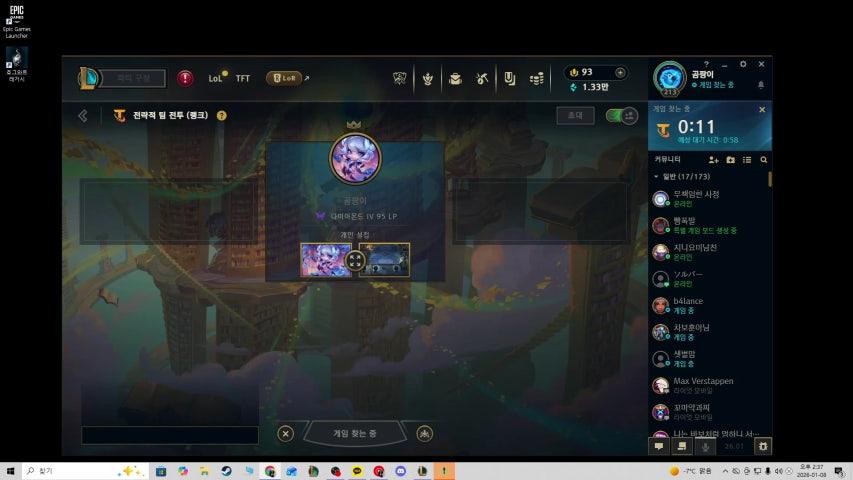The height and width of the screenshot is (480, 853).
Task: Click the voice microphone icon at bottom
Action: [705, 447]
